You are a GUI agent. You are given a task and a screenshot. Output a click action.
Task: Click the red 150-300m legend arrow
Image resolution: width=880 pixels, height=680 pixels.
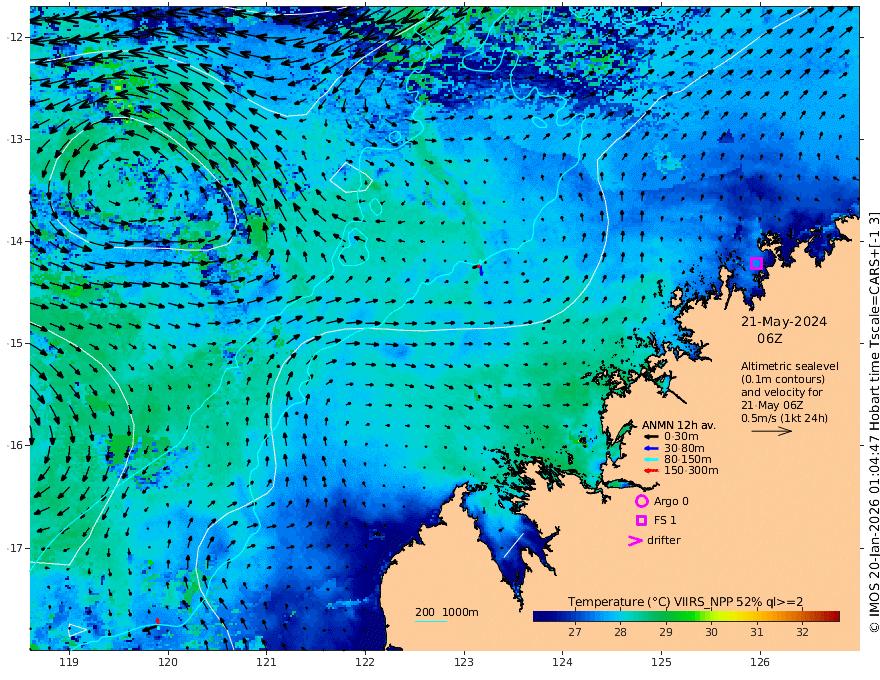(650, 470)
